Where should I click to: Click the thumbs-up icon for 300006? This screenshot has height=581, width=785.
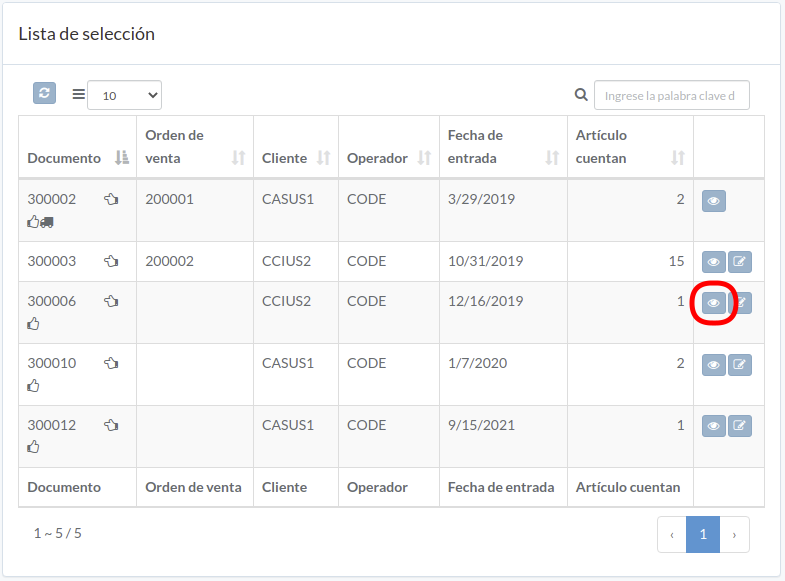click(33, 324)
